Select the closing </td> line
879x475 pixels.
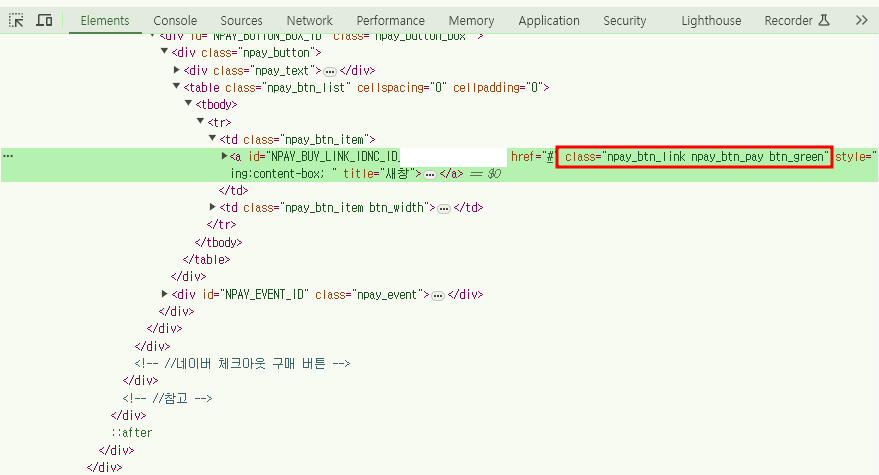[x=233, y=191]
